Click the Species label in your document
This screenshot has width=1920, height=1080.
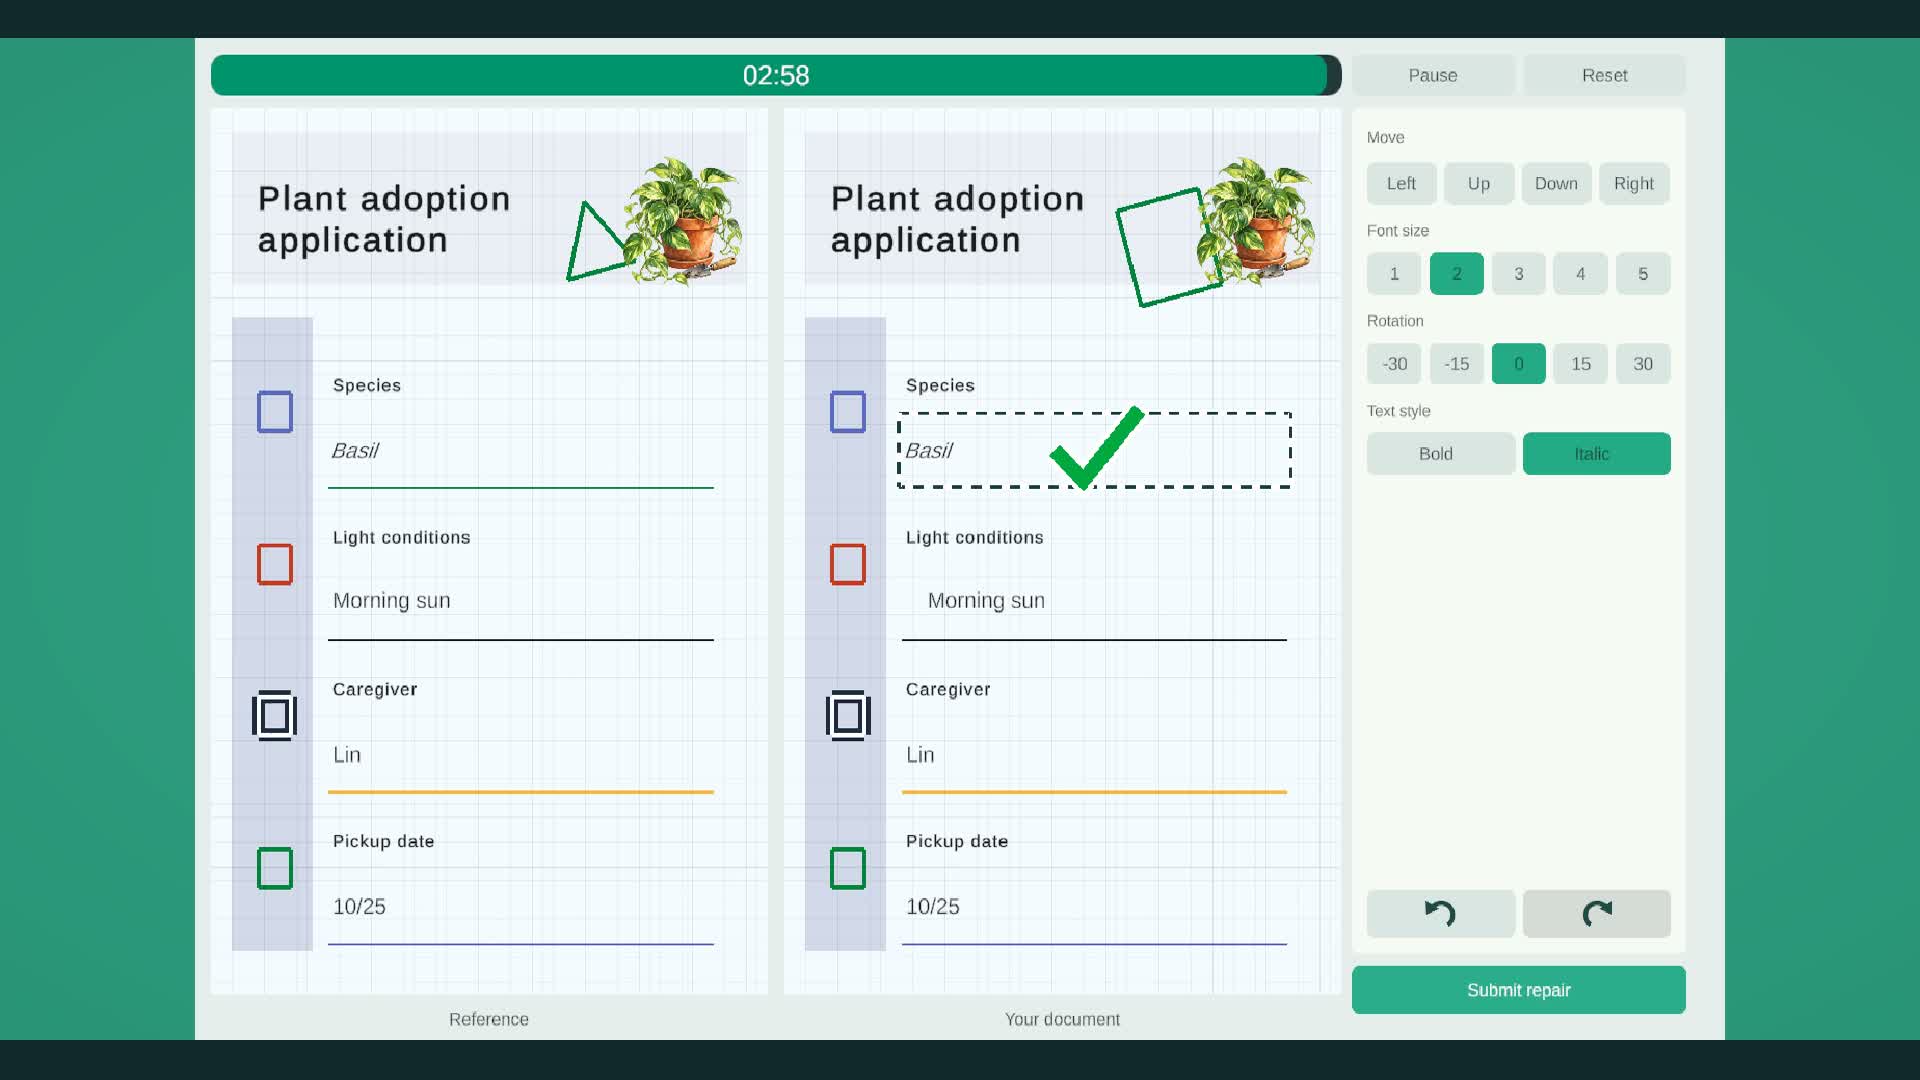pyautogui.click(x=940, y=385)
